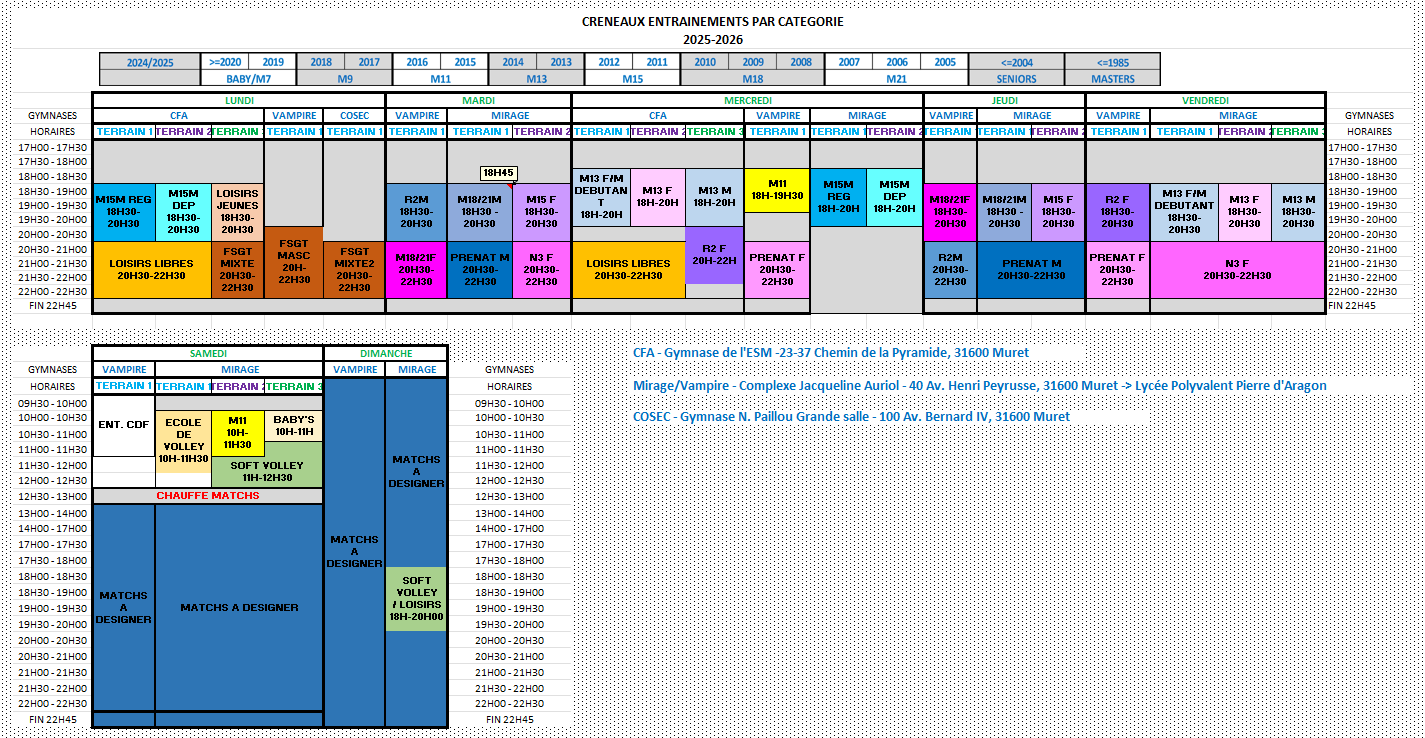
Task: Select the BABY/M7 category cell
Action: [x=248, y=78]
